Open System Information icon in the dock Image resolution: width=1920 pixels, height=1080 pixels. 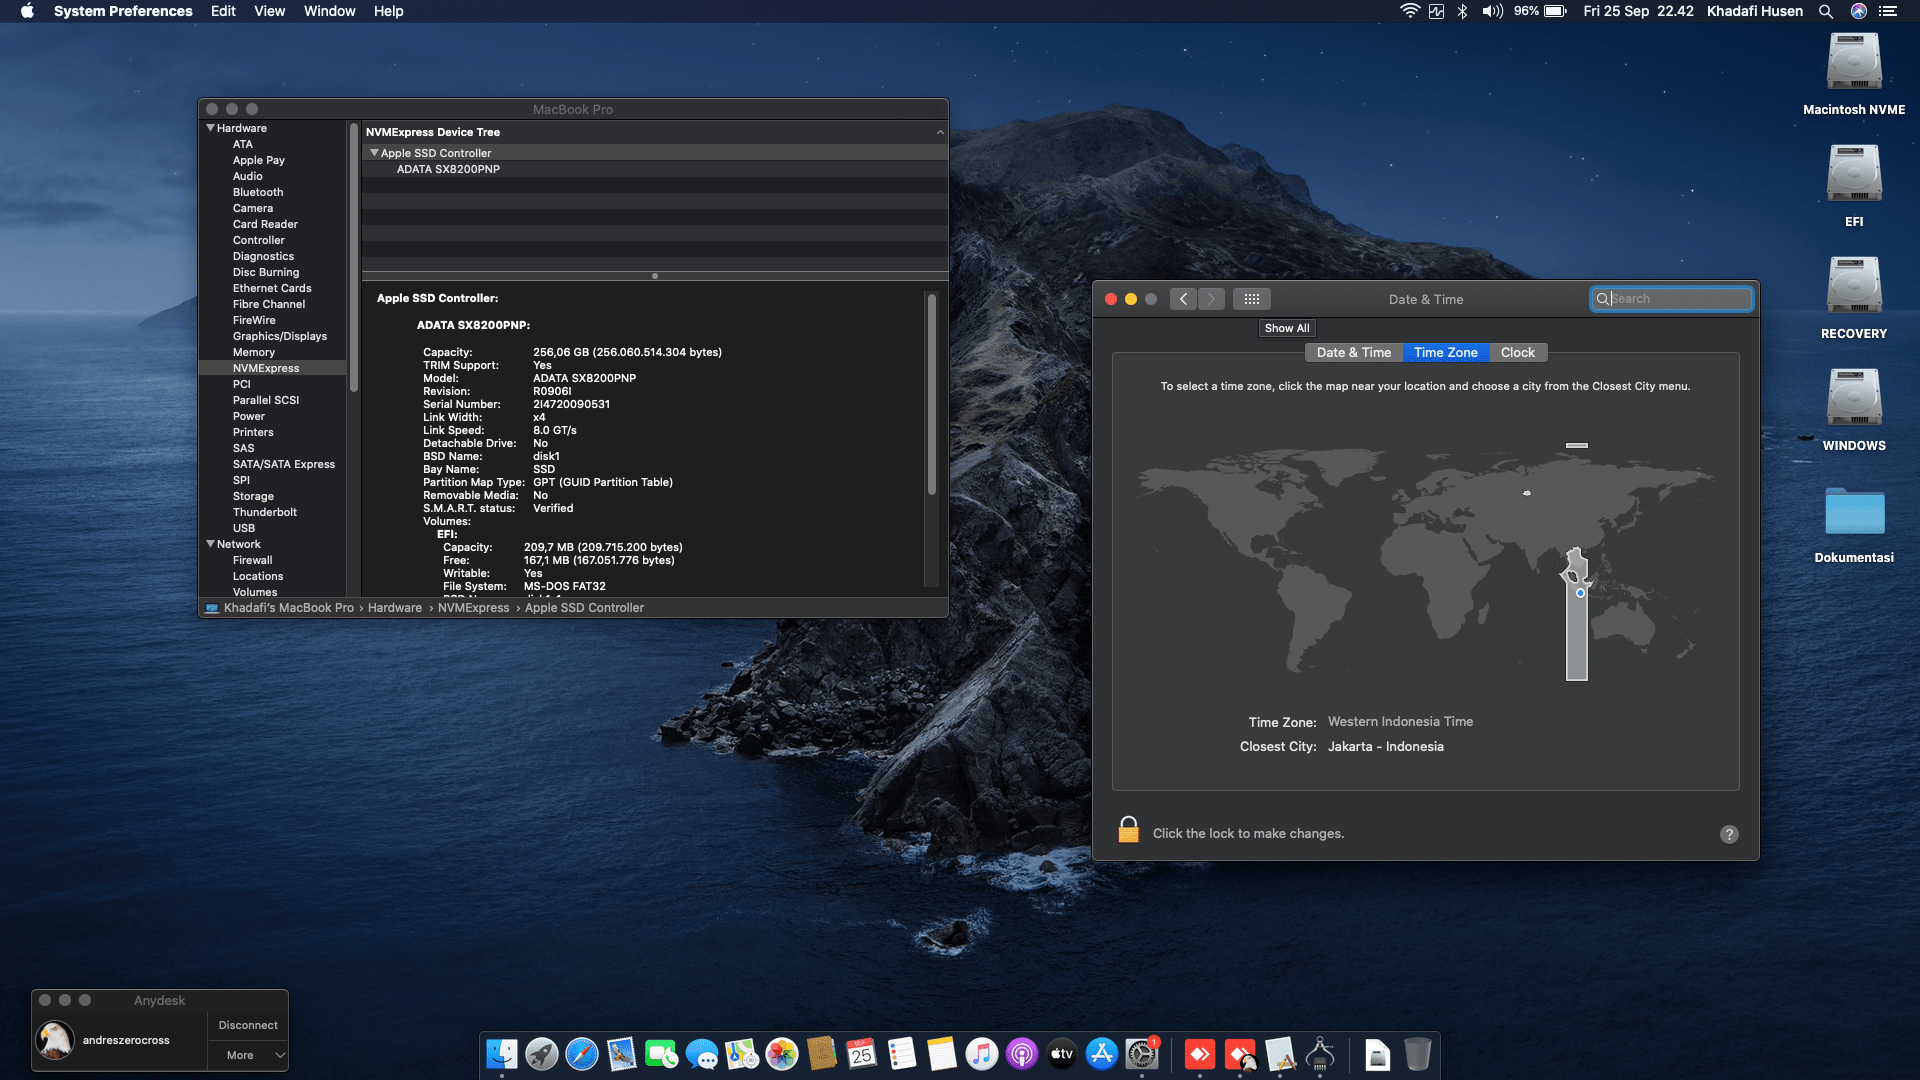point(1320,1054)
